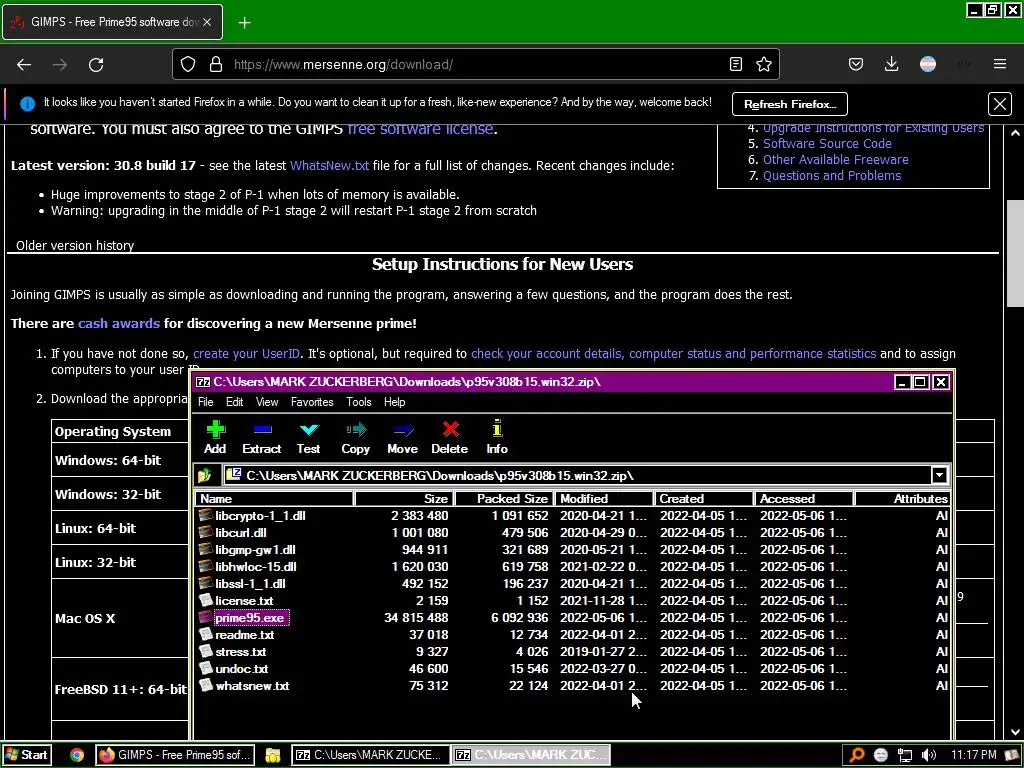Follow the create your UserID link
The width and height of the screenshot is (1024, 768).
[246, 353]
